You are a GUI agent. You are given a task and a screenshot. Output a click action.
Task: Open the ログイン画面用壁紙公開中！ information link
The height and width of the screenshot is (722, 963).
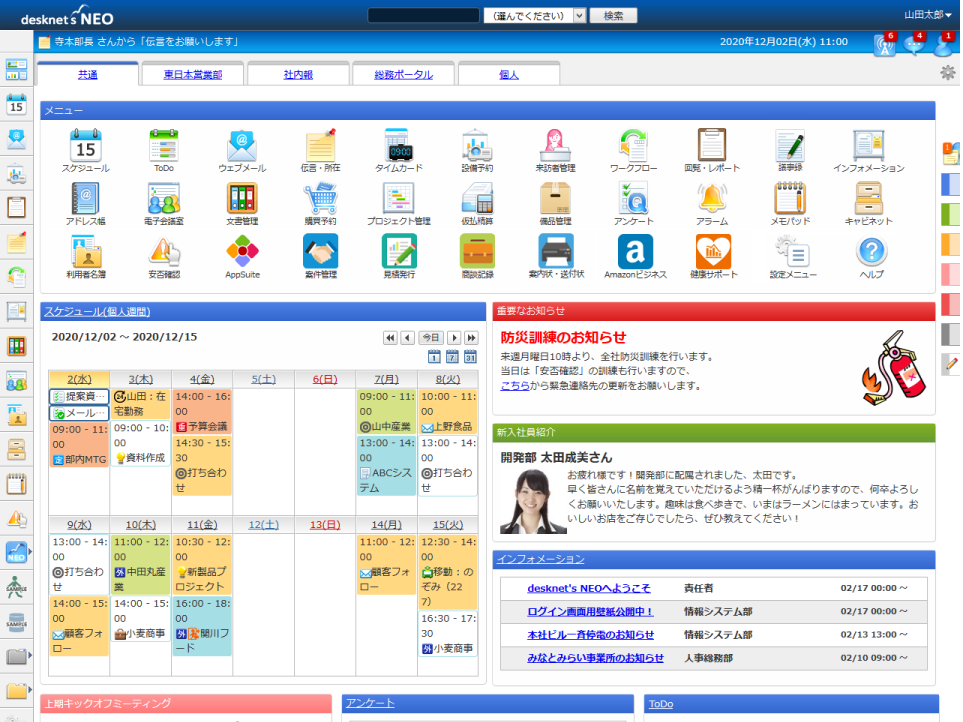590,611
